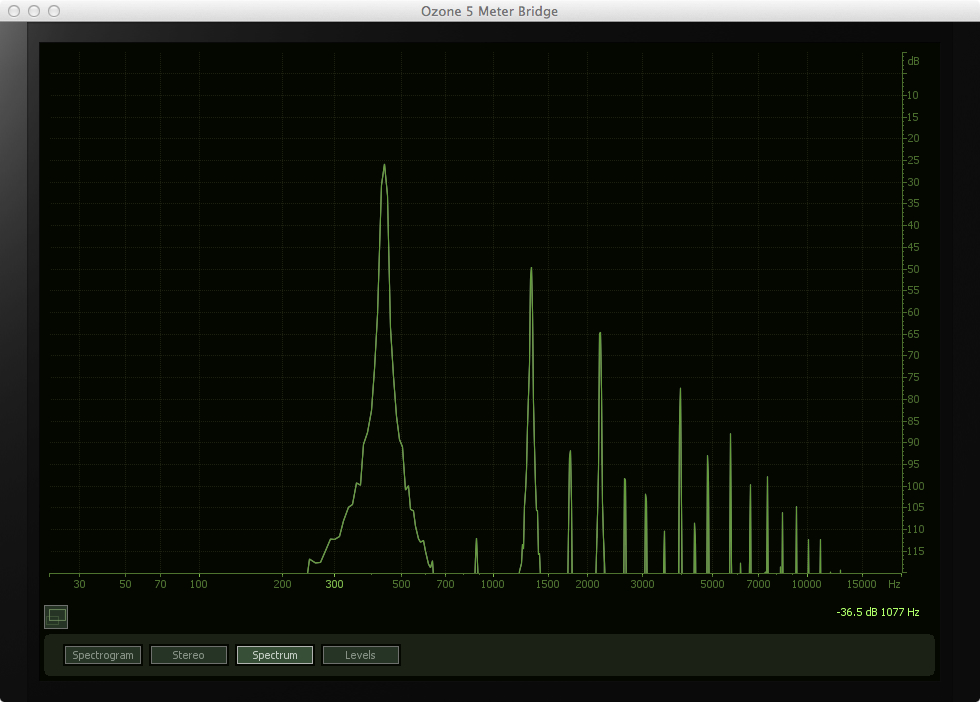This screenshot has height=702, width=980.
Task: Click the -75 dB scale label
Action: 912,378
